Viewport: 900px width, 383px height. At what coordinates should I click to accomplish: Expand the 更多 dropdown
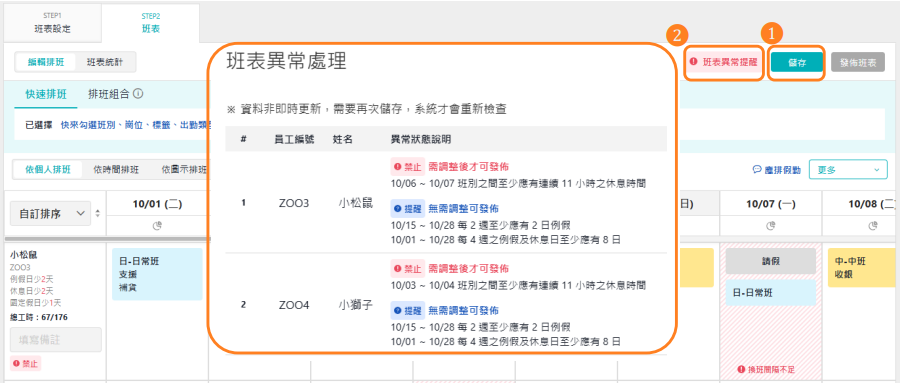(848, 169)
